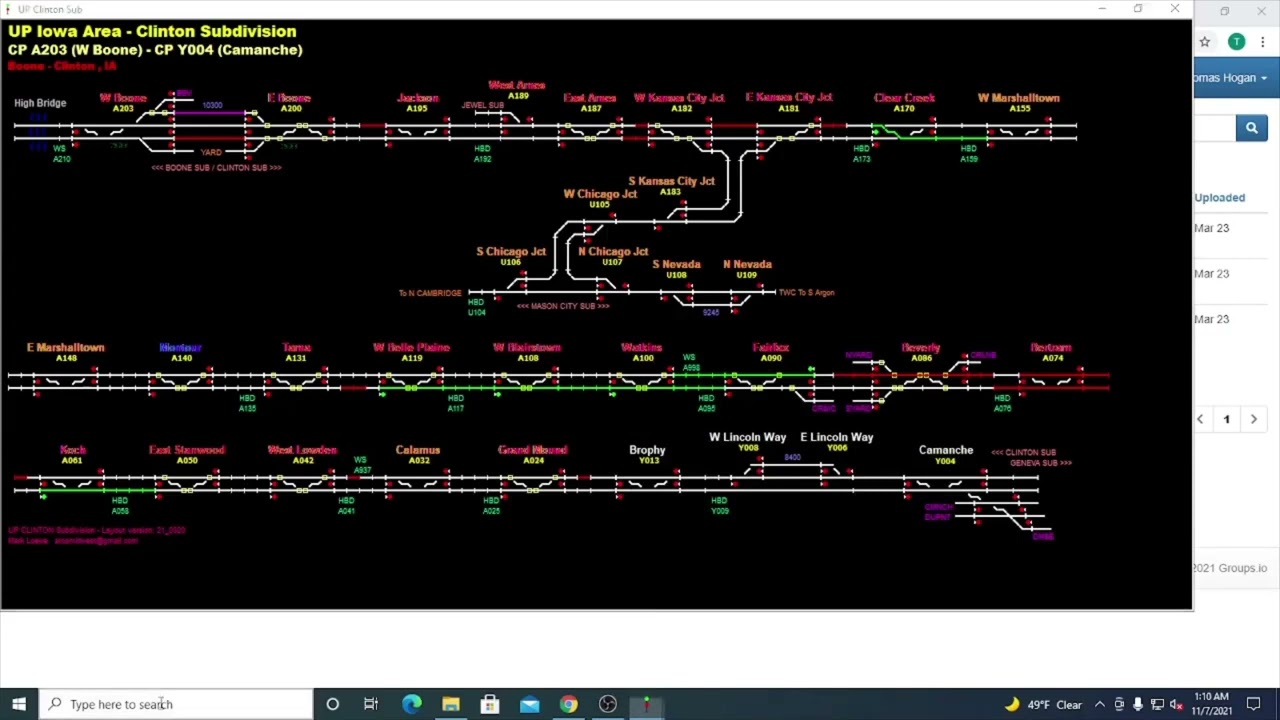
Task: Select the Fairfax A090 label
Action: [x=771, y=352]
